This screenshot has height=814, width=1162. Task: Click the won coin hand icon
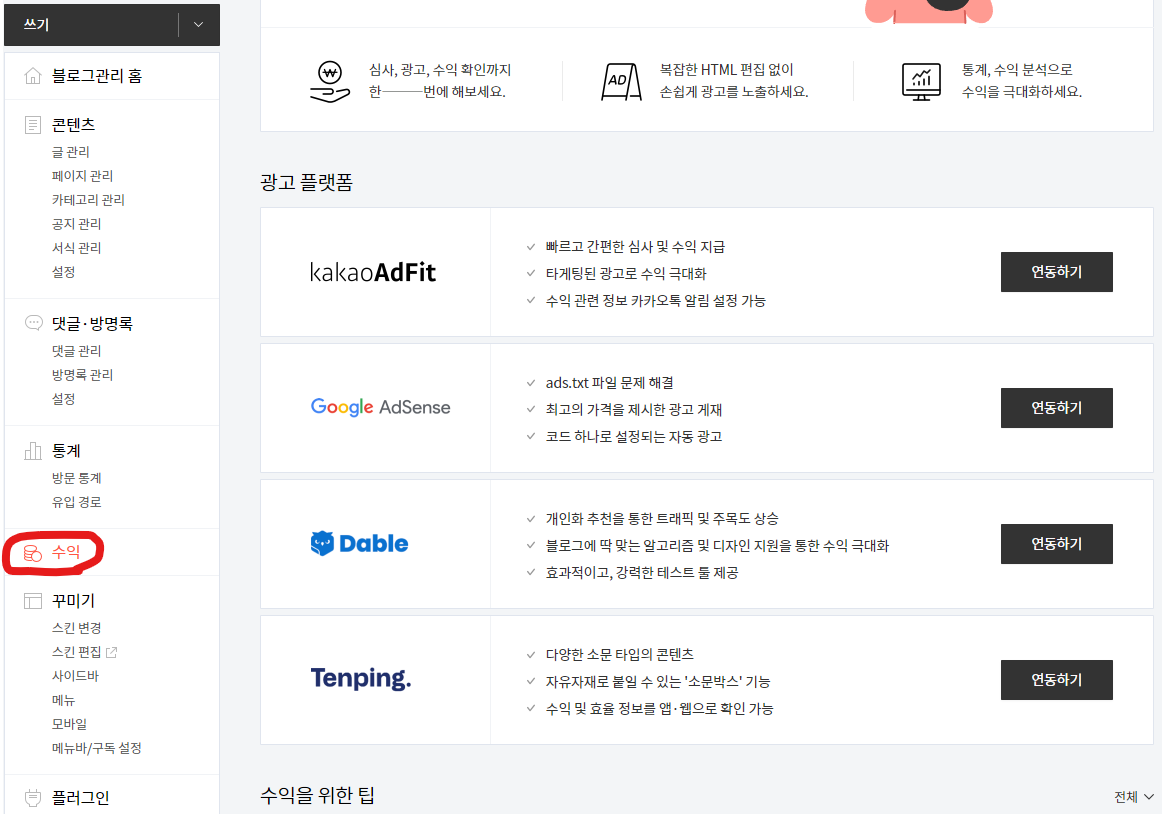(330, 82)
